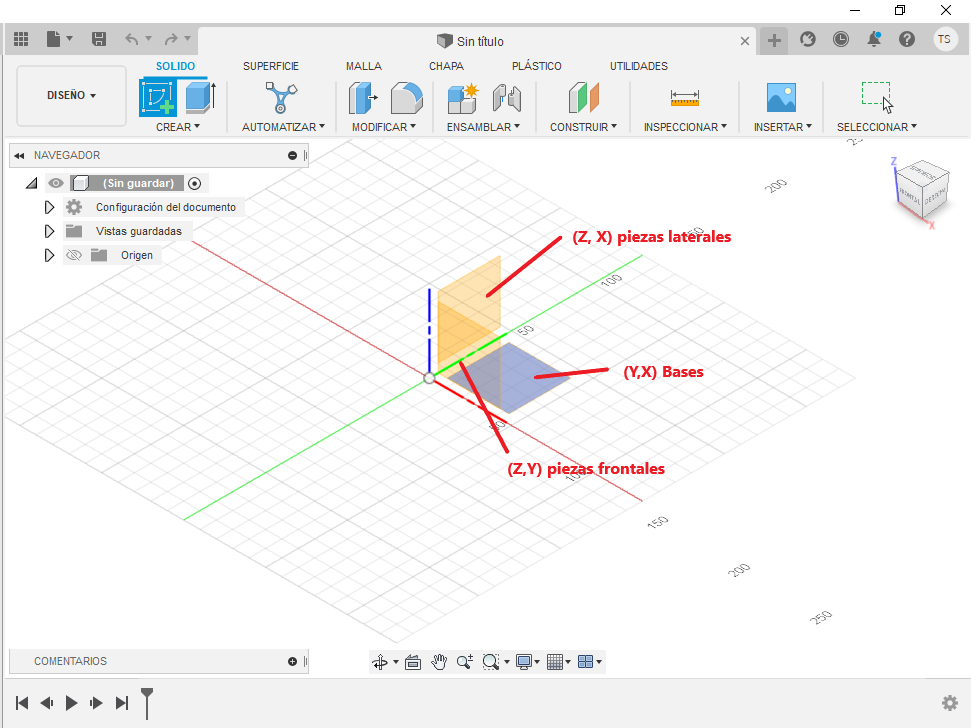Jump to the timeline end

click(x=122, y=703)
